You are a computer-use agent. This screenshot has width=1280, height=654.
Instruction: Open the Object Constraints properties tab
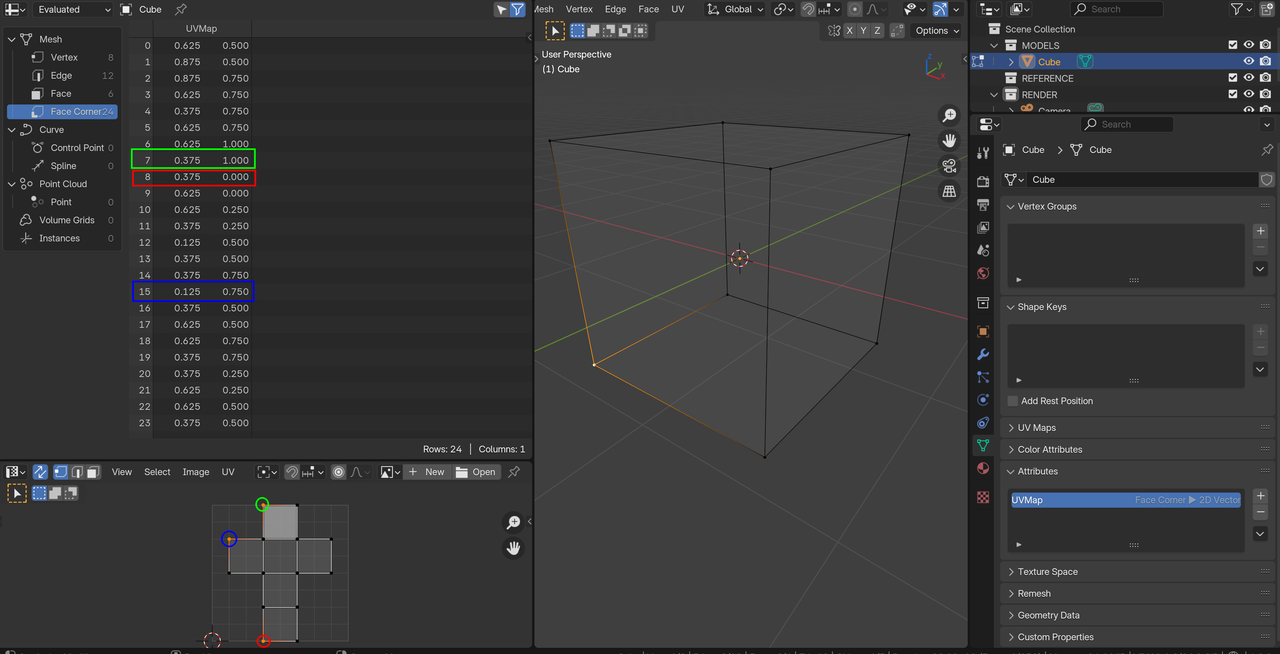pos(983,423)
